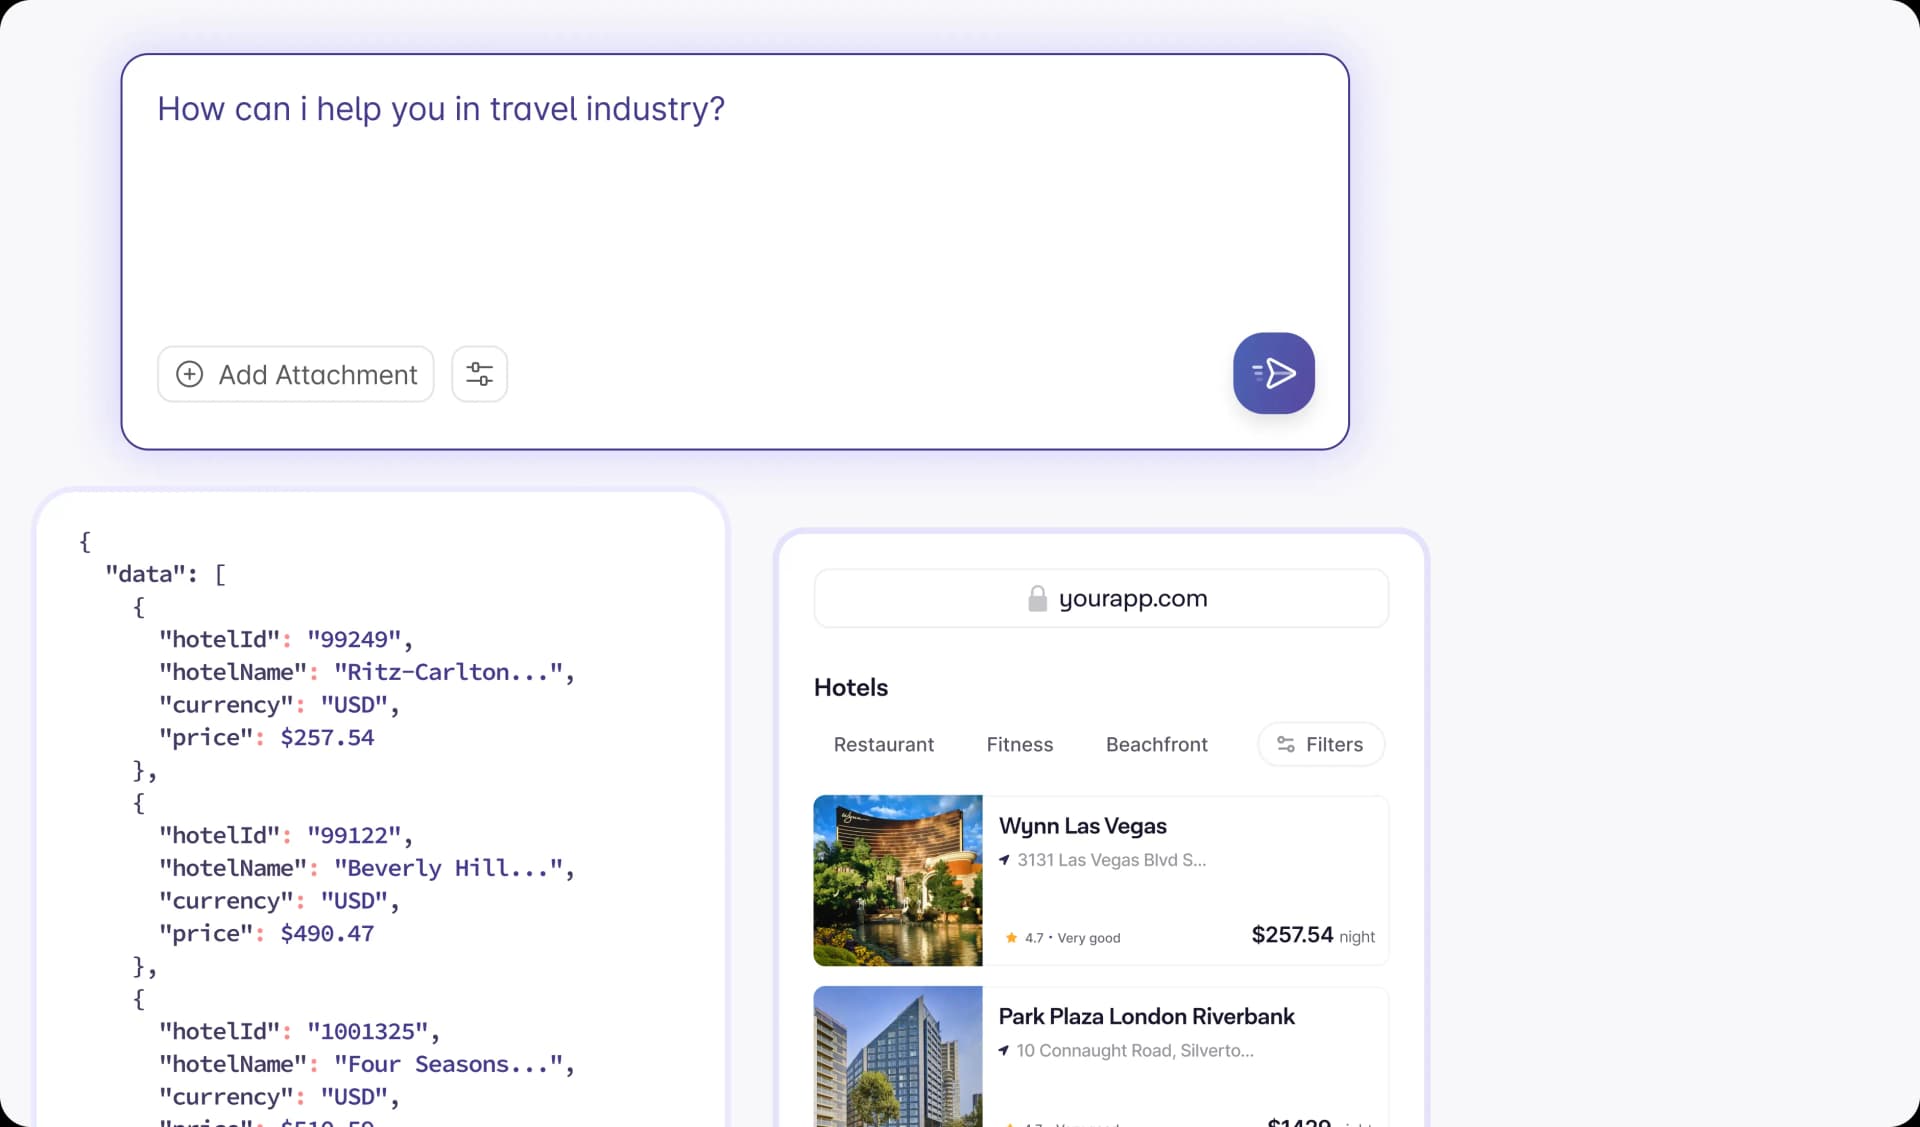Screen dimensions: 1920x1127
Task: Click the lock icon beside yourapp.com
Action: coord(1037,599)
